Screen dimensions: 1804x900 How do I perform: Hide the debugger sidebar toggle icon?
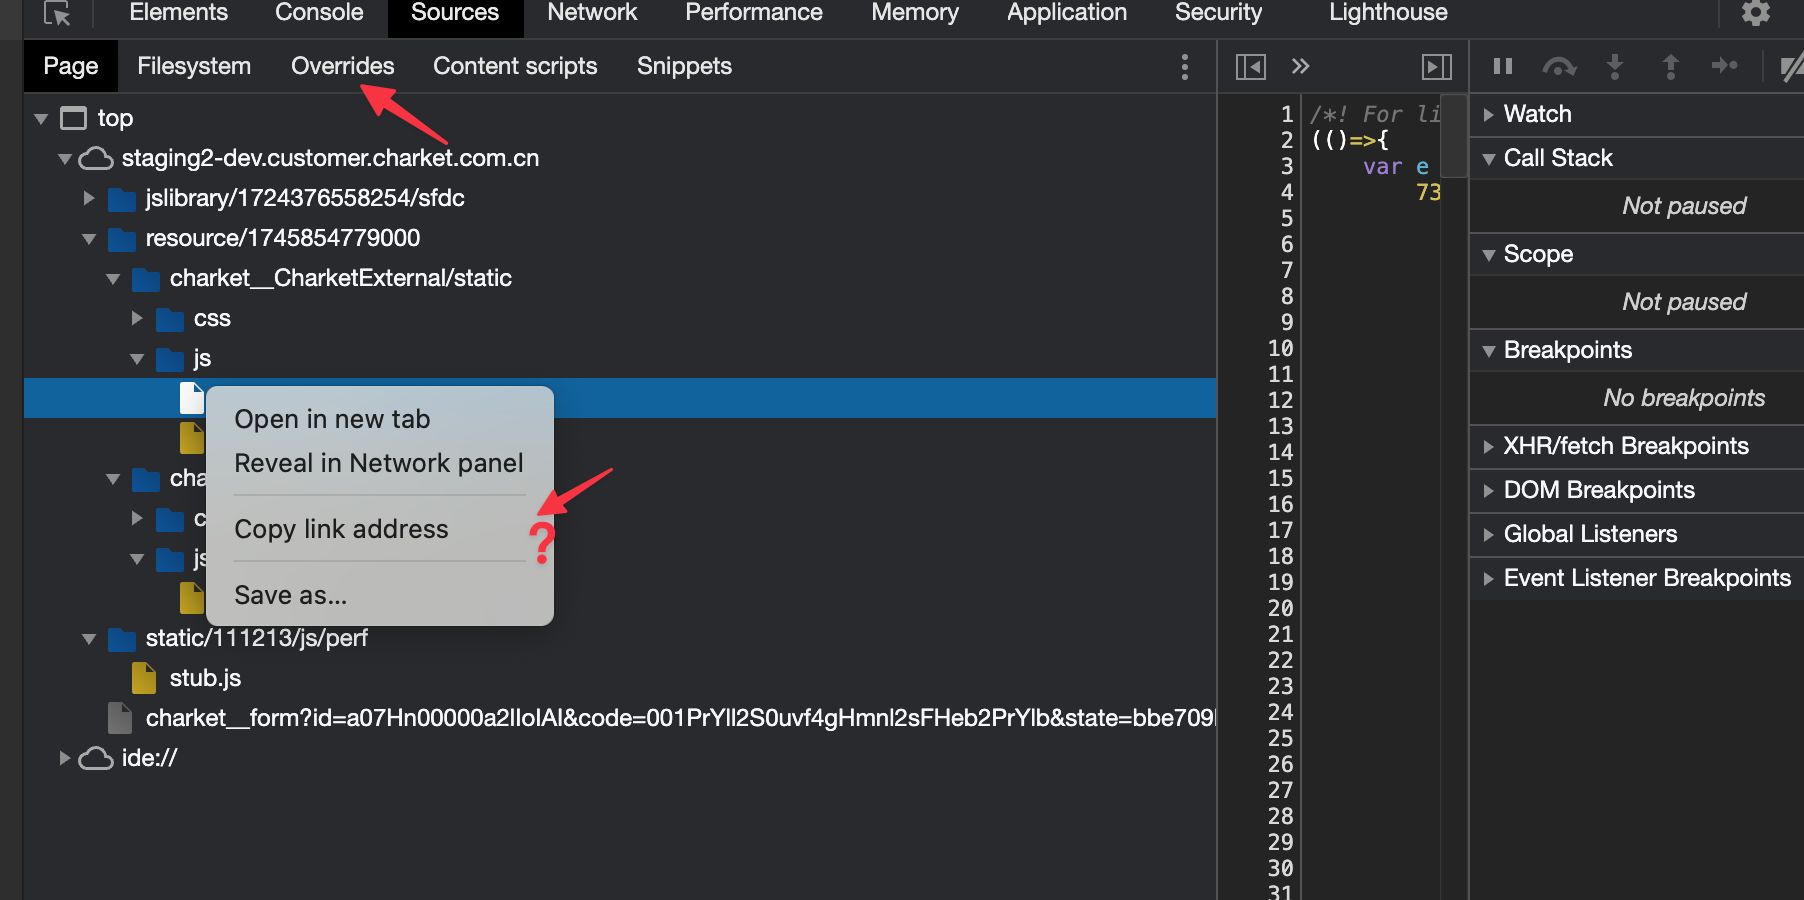[1437, 67]
